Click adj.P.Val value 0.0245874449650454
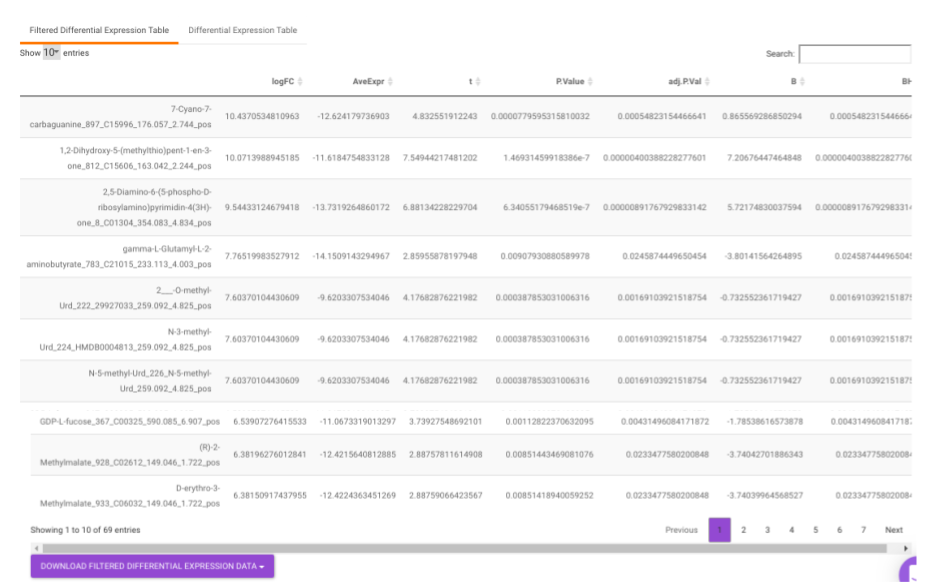 pos(664,256)
